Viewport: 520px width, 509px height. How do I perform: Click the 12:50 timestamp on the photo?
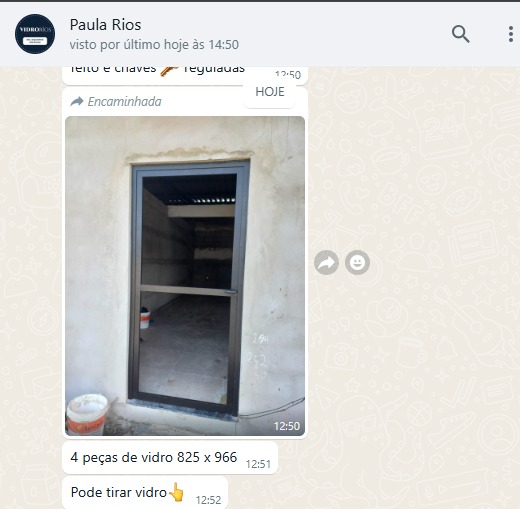287,426
